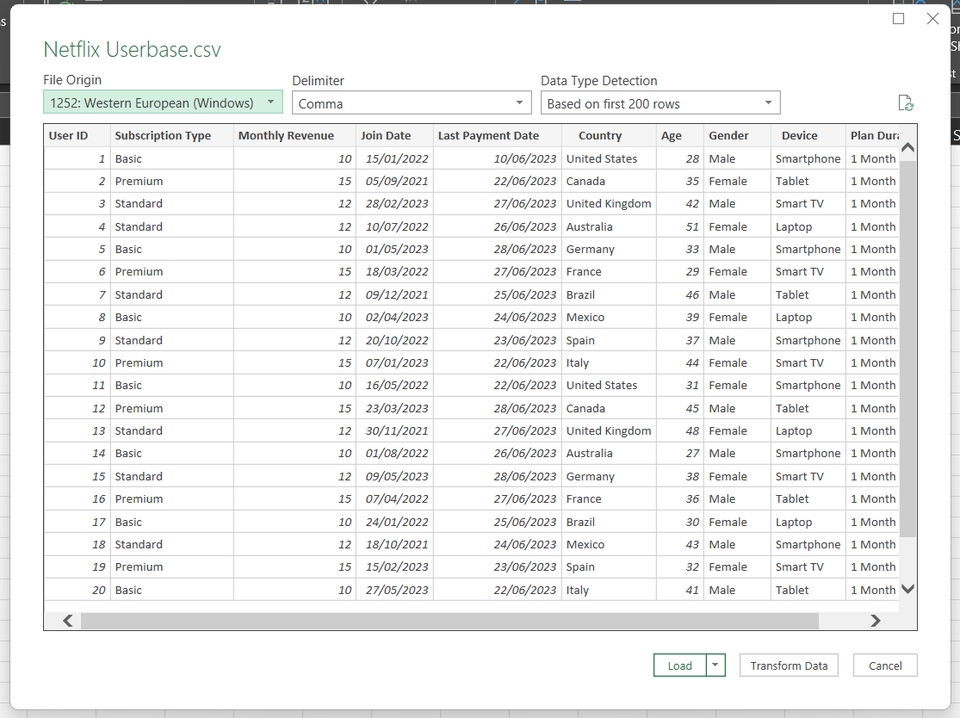Select the Subscription Type column header
Viewport: 960px width, 718px height.
tap(171, 135)
